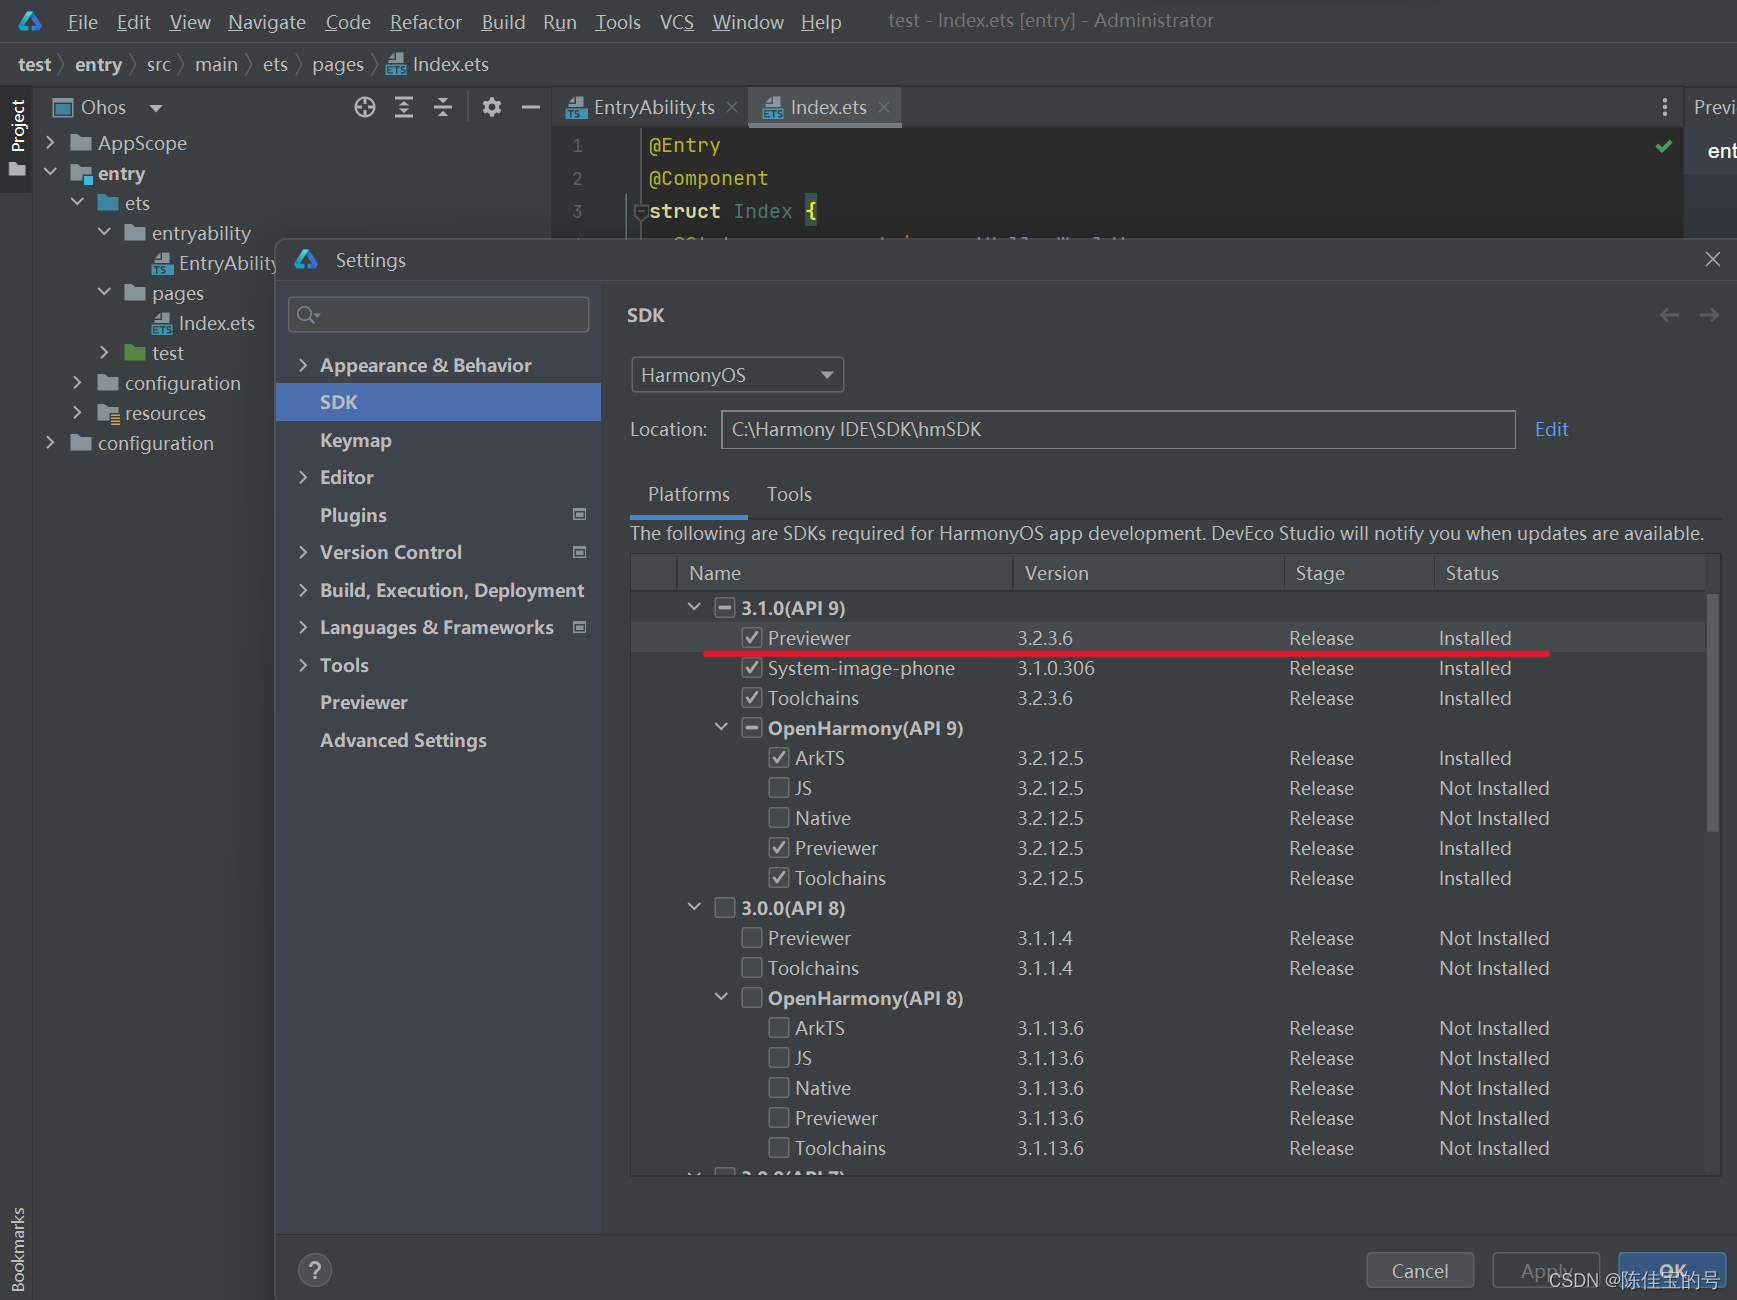Expand the Editor settings category
1737x1300 pixels.
(303, 477)
